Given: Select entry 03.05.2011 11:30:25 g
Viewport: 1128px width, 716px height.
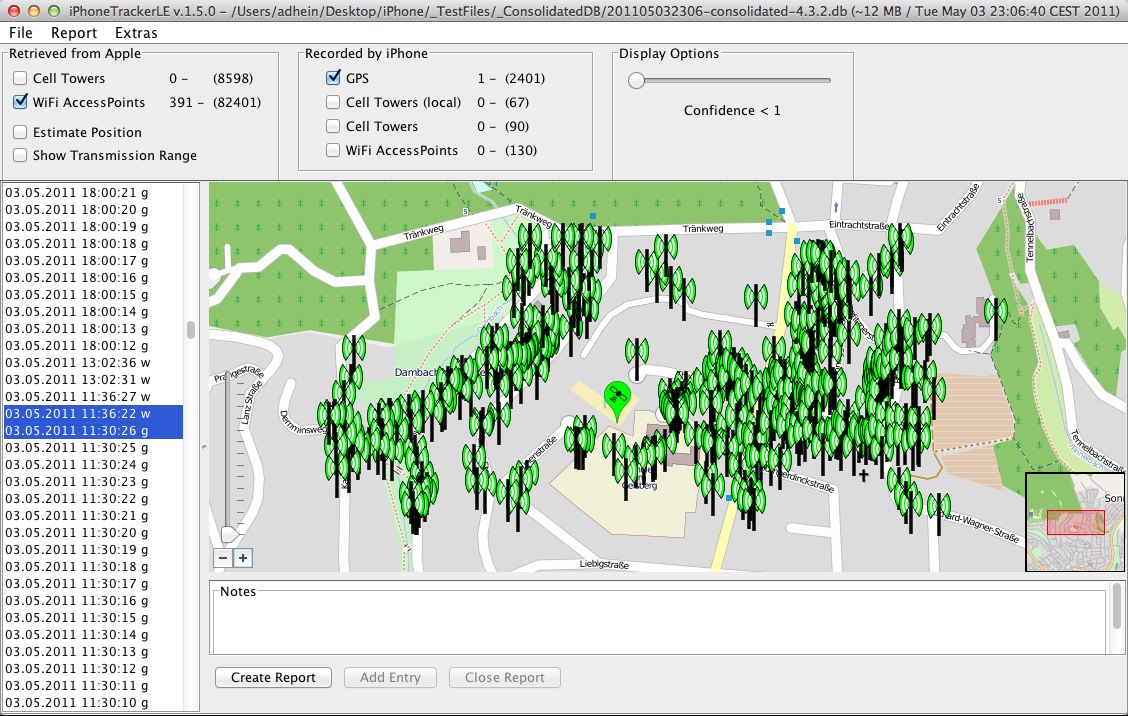Looking at the screenshot, I should click(94, 448).
